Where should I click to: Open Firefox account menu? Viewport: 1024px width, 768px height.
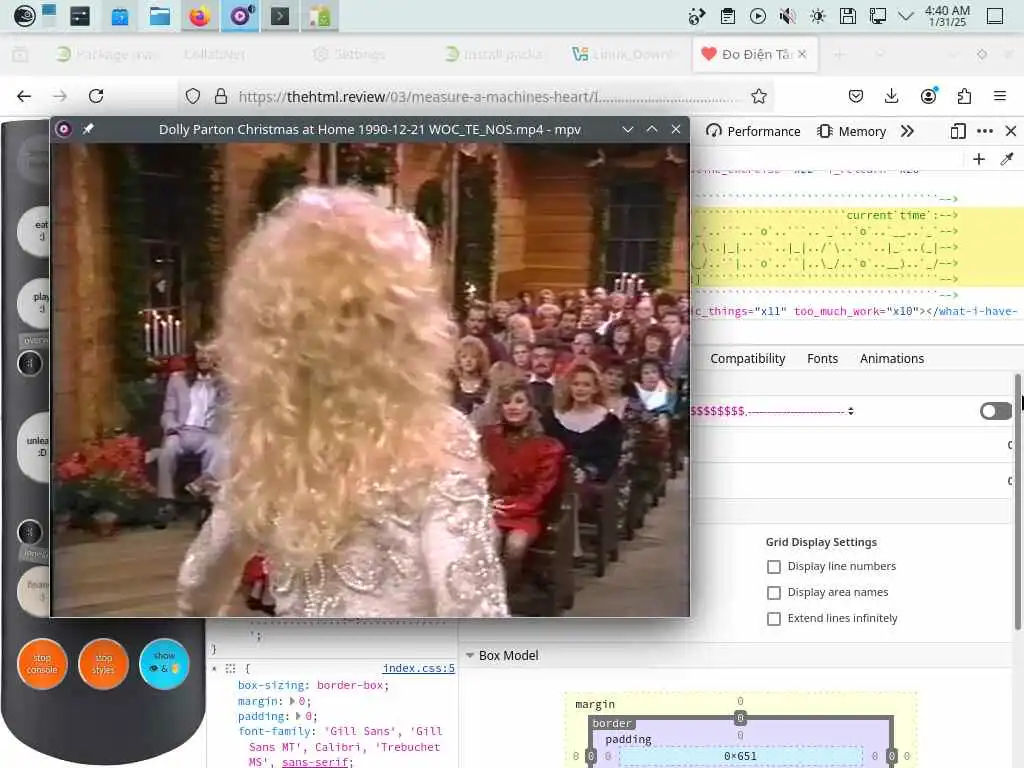point(928,97)
